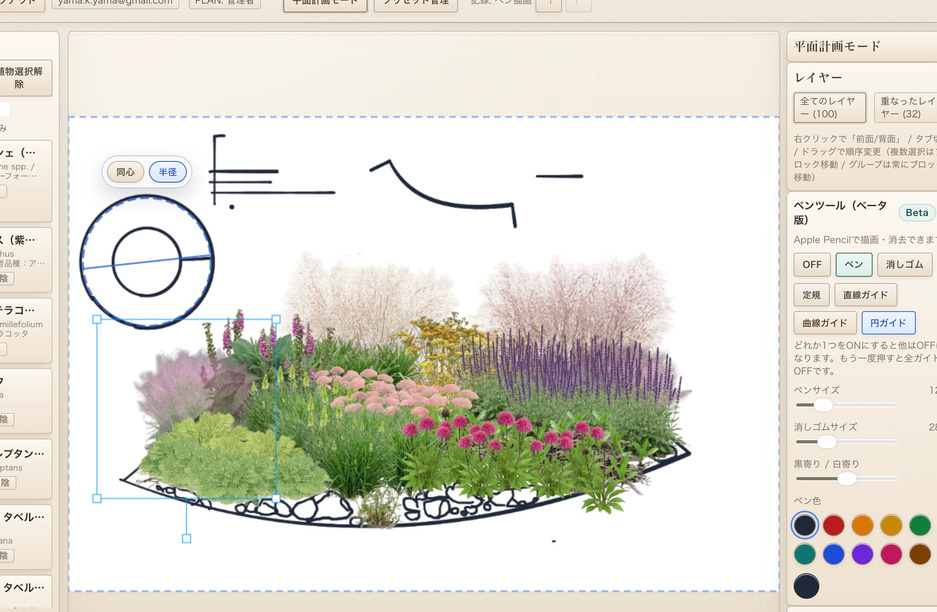Enable the straight line guide (直線ガイド)
This screenshot has width=937, height=612.
pos(866,295)
